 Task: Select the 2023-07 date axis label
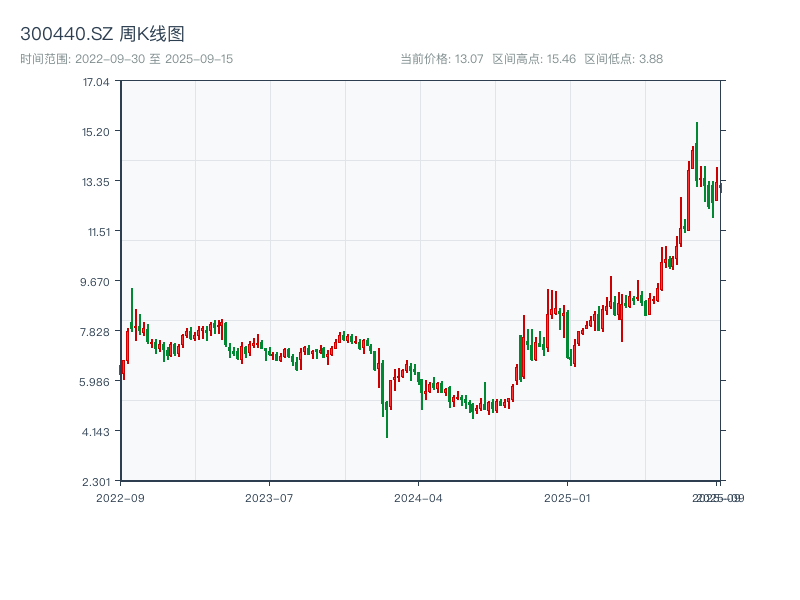point(270,497)
